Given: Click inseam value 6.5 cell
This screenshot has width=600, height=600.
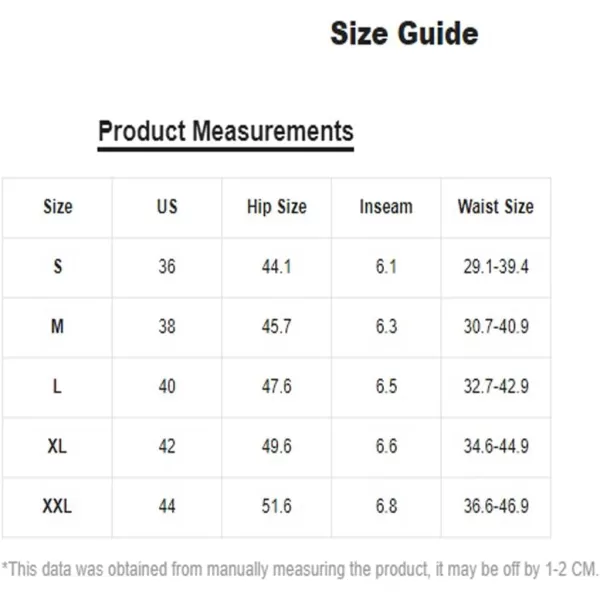Looking at the screenshot, I should coord(386,386).
